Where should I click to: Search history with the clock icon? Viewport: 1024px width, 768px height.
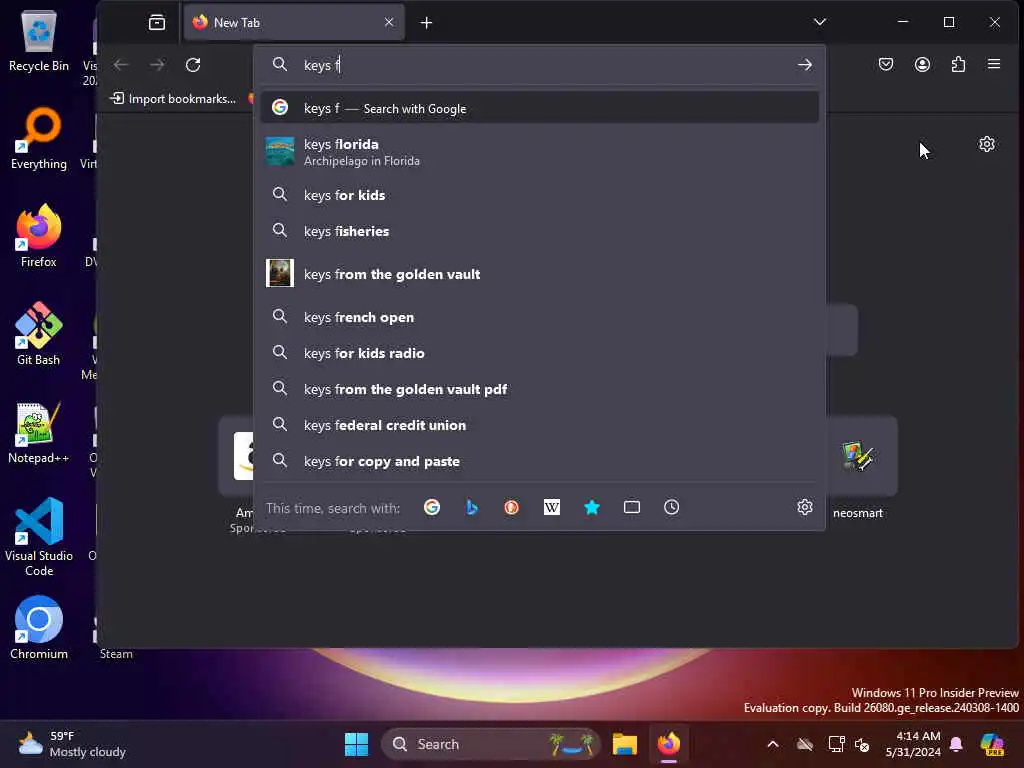click(671, 507)
